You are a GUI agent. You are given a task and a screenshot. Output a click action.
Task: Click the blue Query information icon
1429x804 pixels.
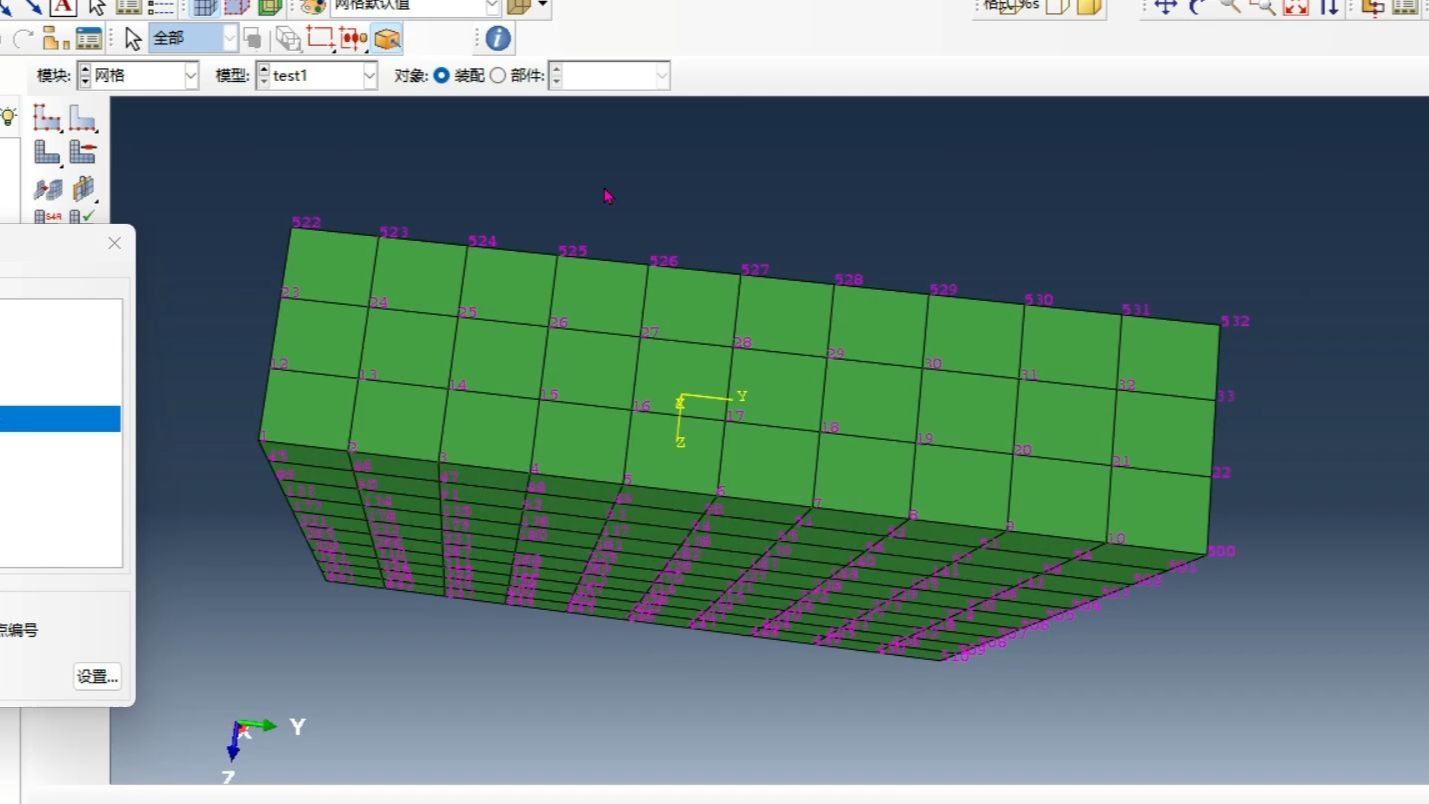pyautogui.click(x=498, y=39)
